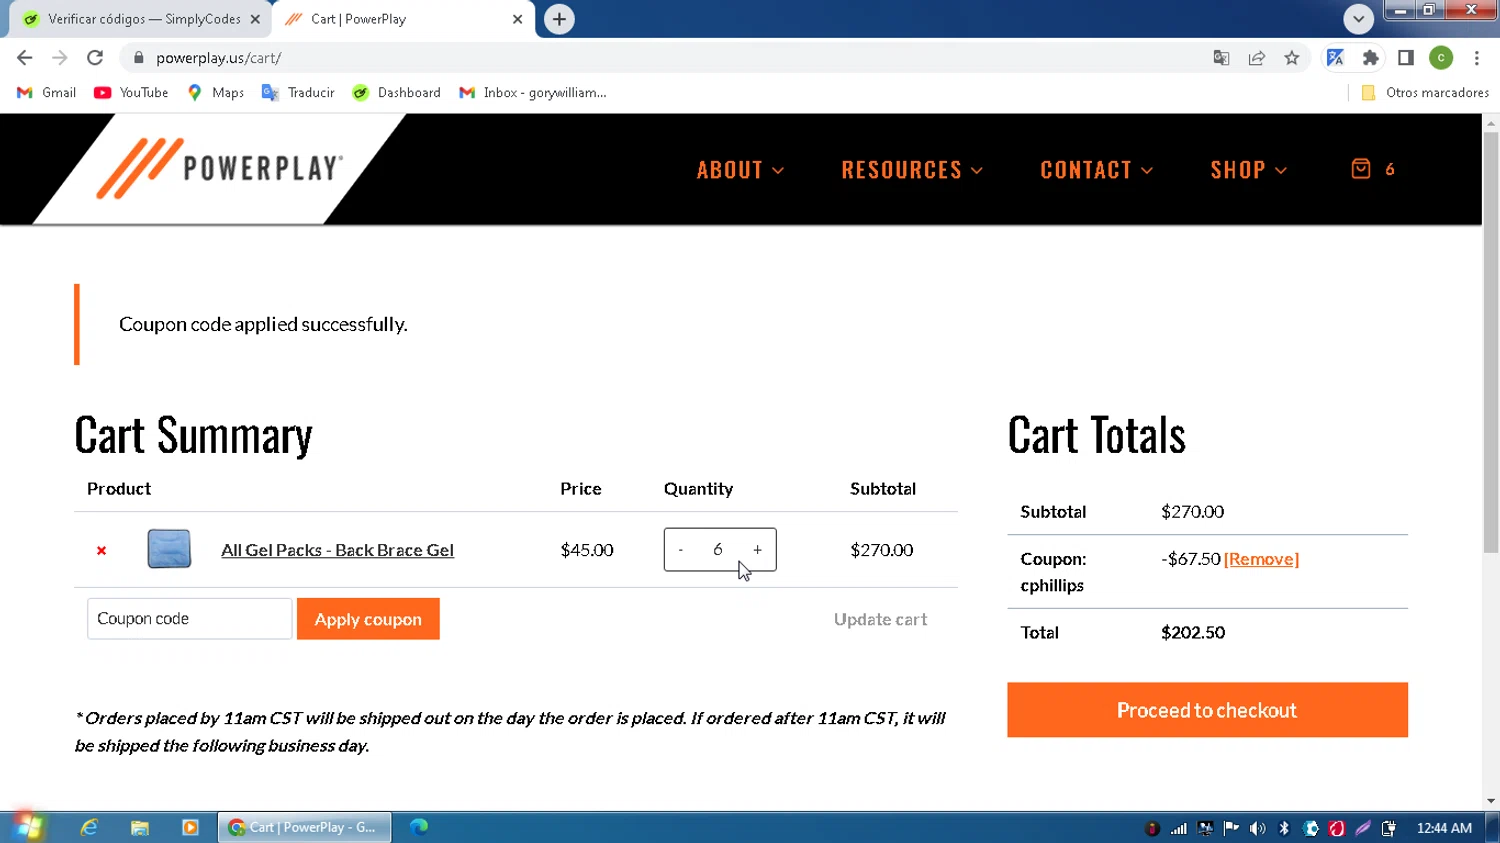This screenshot has height=843, width=1500.
Task: Click the Google translate page icon
Action: point(1221,58)
